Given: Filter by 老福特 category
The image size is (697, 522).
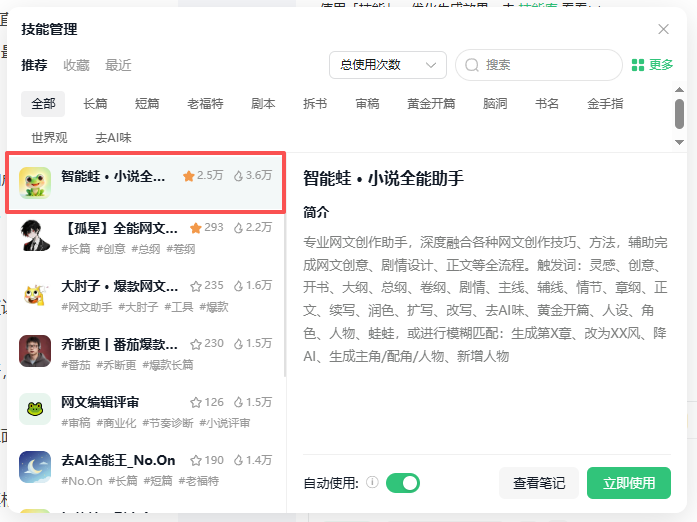Looking at the screenshot, I should pyautogui.click(x=205, y=104).
